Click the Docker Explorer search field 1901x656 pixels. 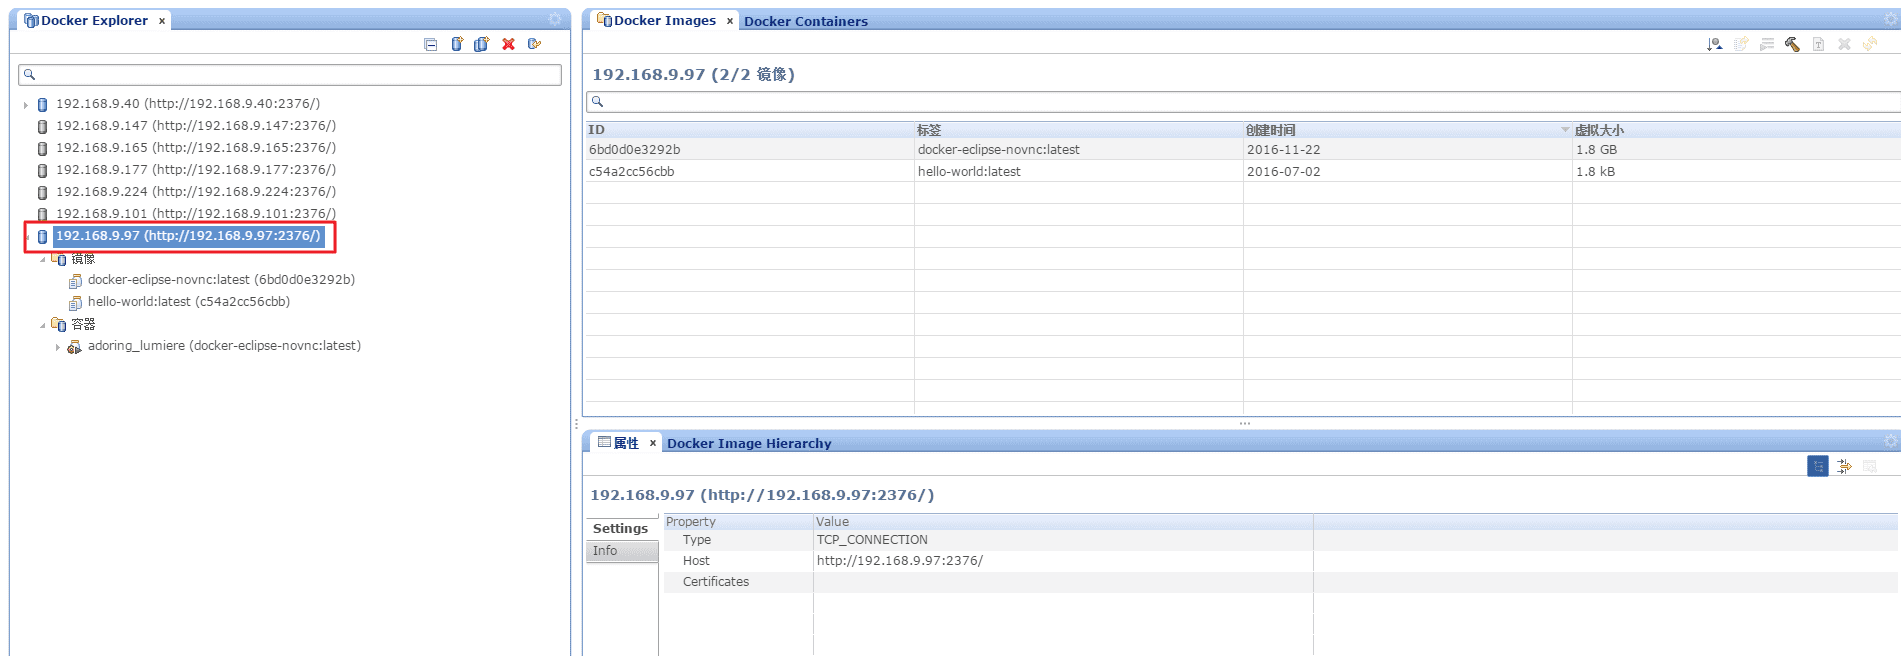coord(290,74)
